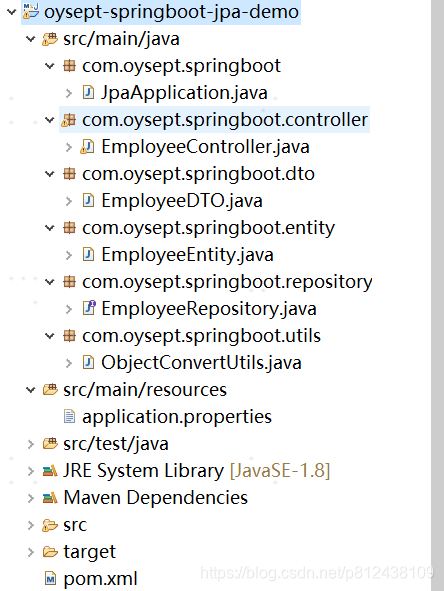Click the EmployeeRepository.java interface icon
This screenshot has width=444, height=591.
coord(89,308)
